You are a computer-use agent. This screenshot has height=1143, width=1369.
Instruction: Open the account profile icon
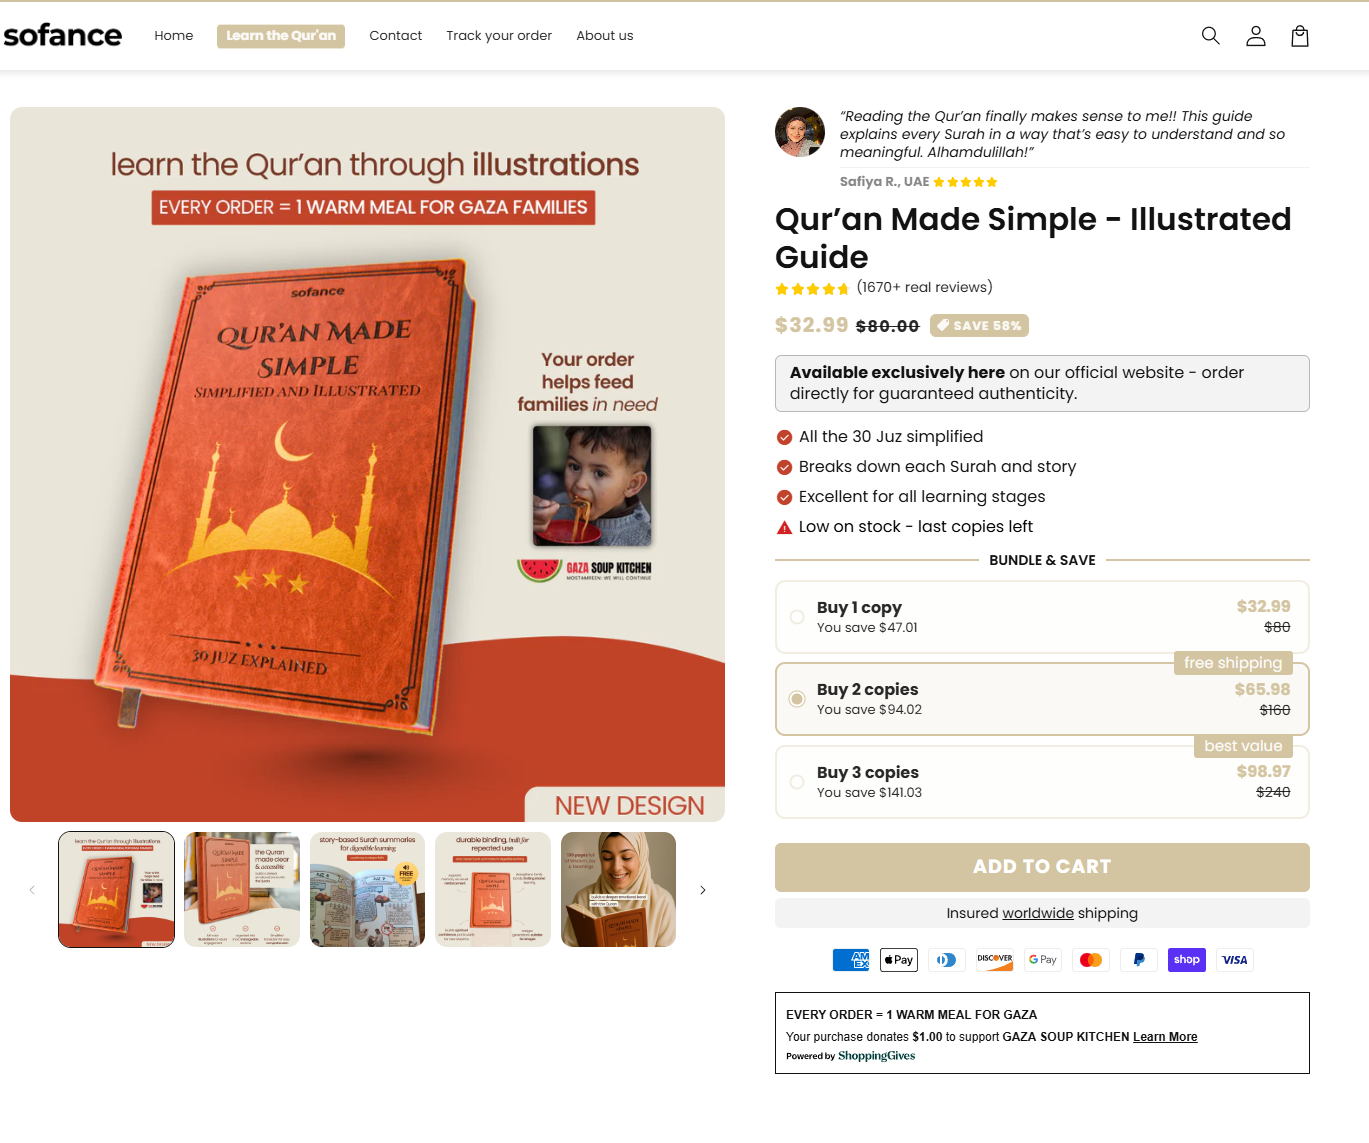tap(1256, 36)
